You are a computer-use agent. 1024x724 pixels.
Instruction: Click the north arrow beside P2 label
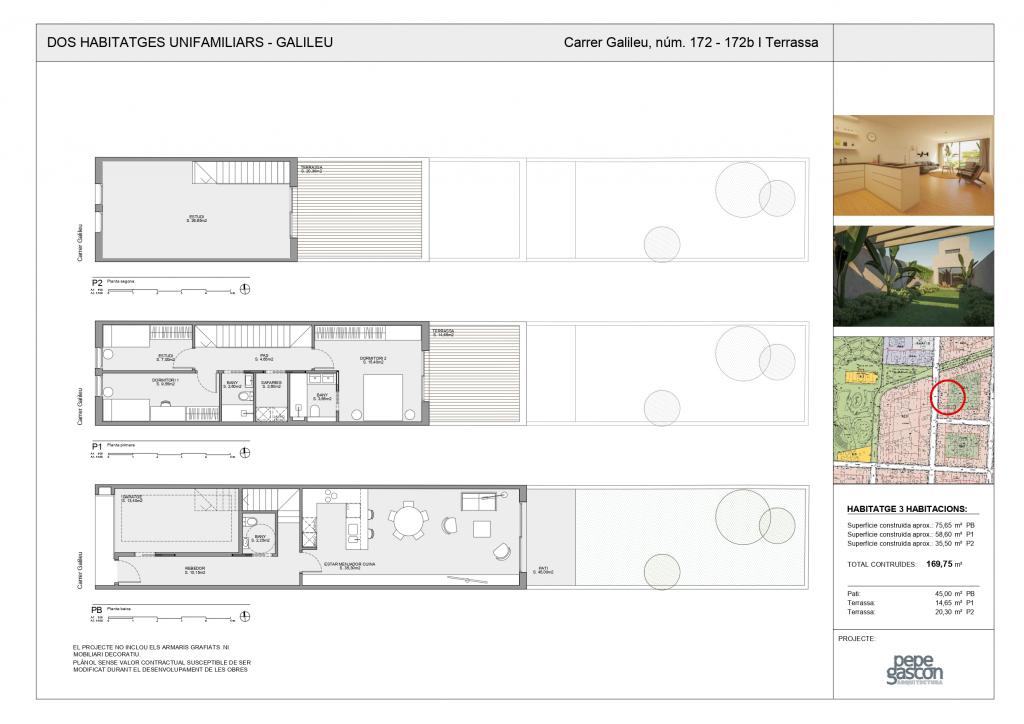pos(245,291)
